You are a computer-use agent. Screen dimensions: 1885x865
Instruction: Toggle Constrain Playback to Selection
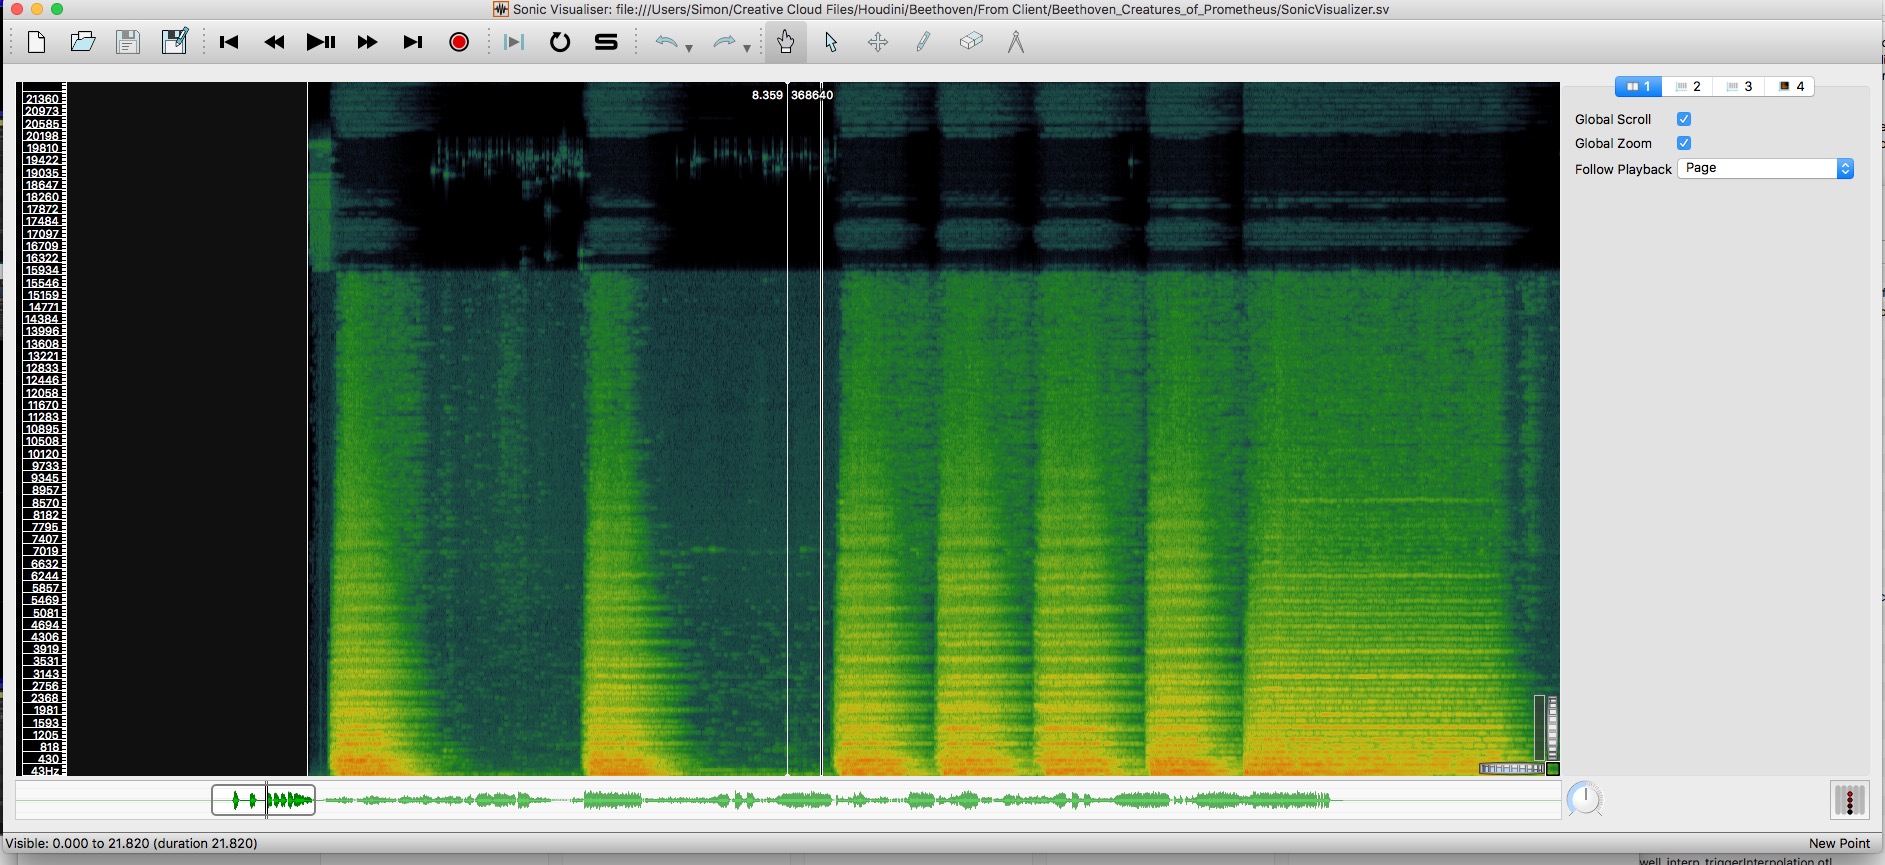point(514,42)
